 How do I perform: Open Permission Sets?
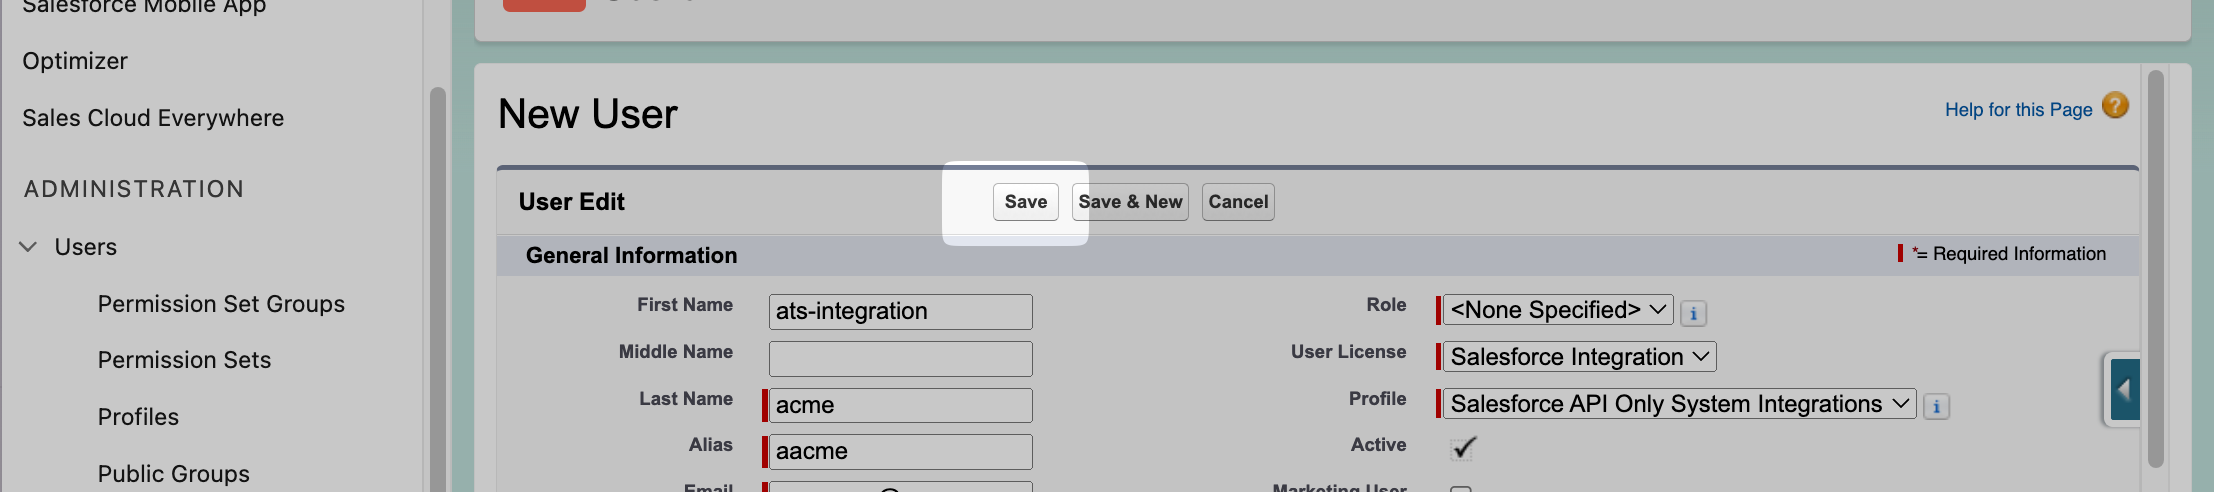[184, 360]
